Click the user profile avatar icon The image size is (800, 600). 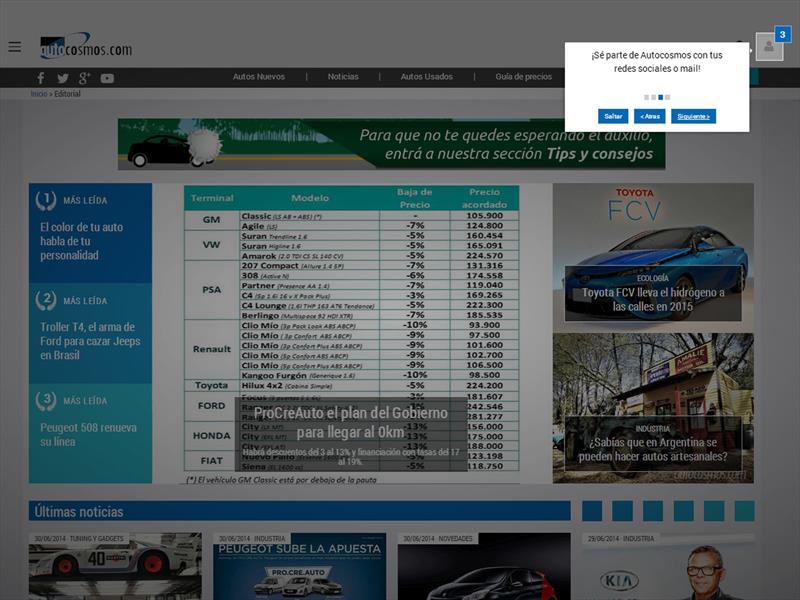(768, 47)
